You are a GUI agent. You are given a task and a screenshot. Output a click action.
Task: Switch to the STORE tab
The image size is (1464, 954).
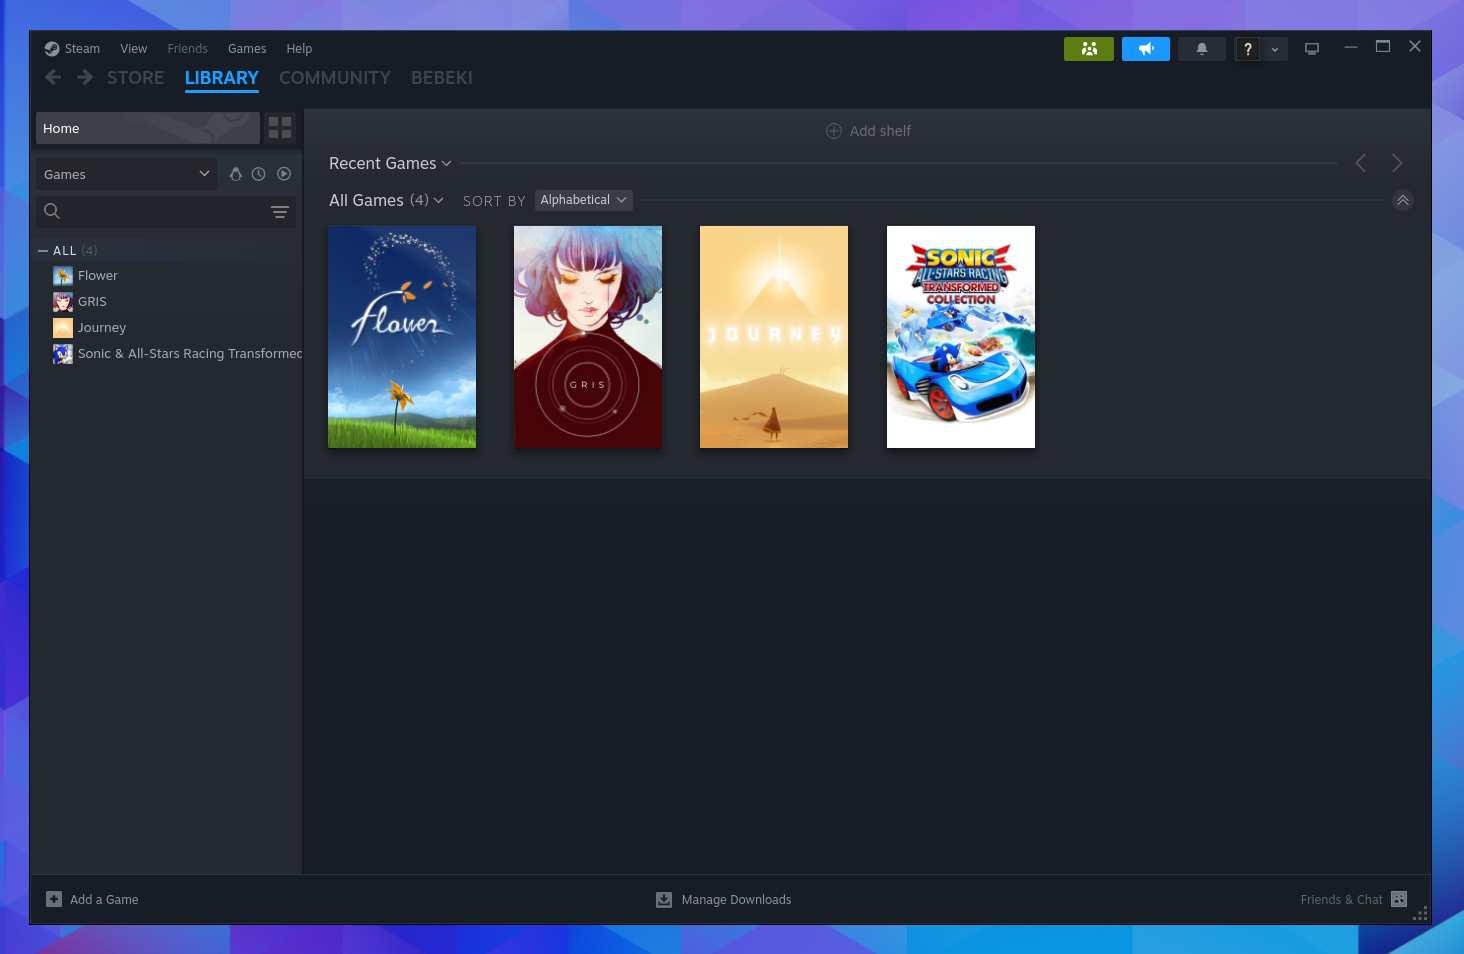point(135,77)
